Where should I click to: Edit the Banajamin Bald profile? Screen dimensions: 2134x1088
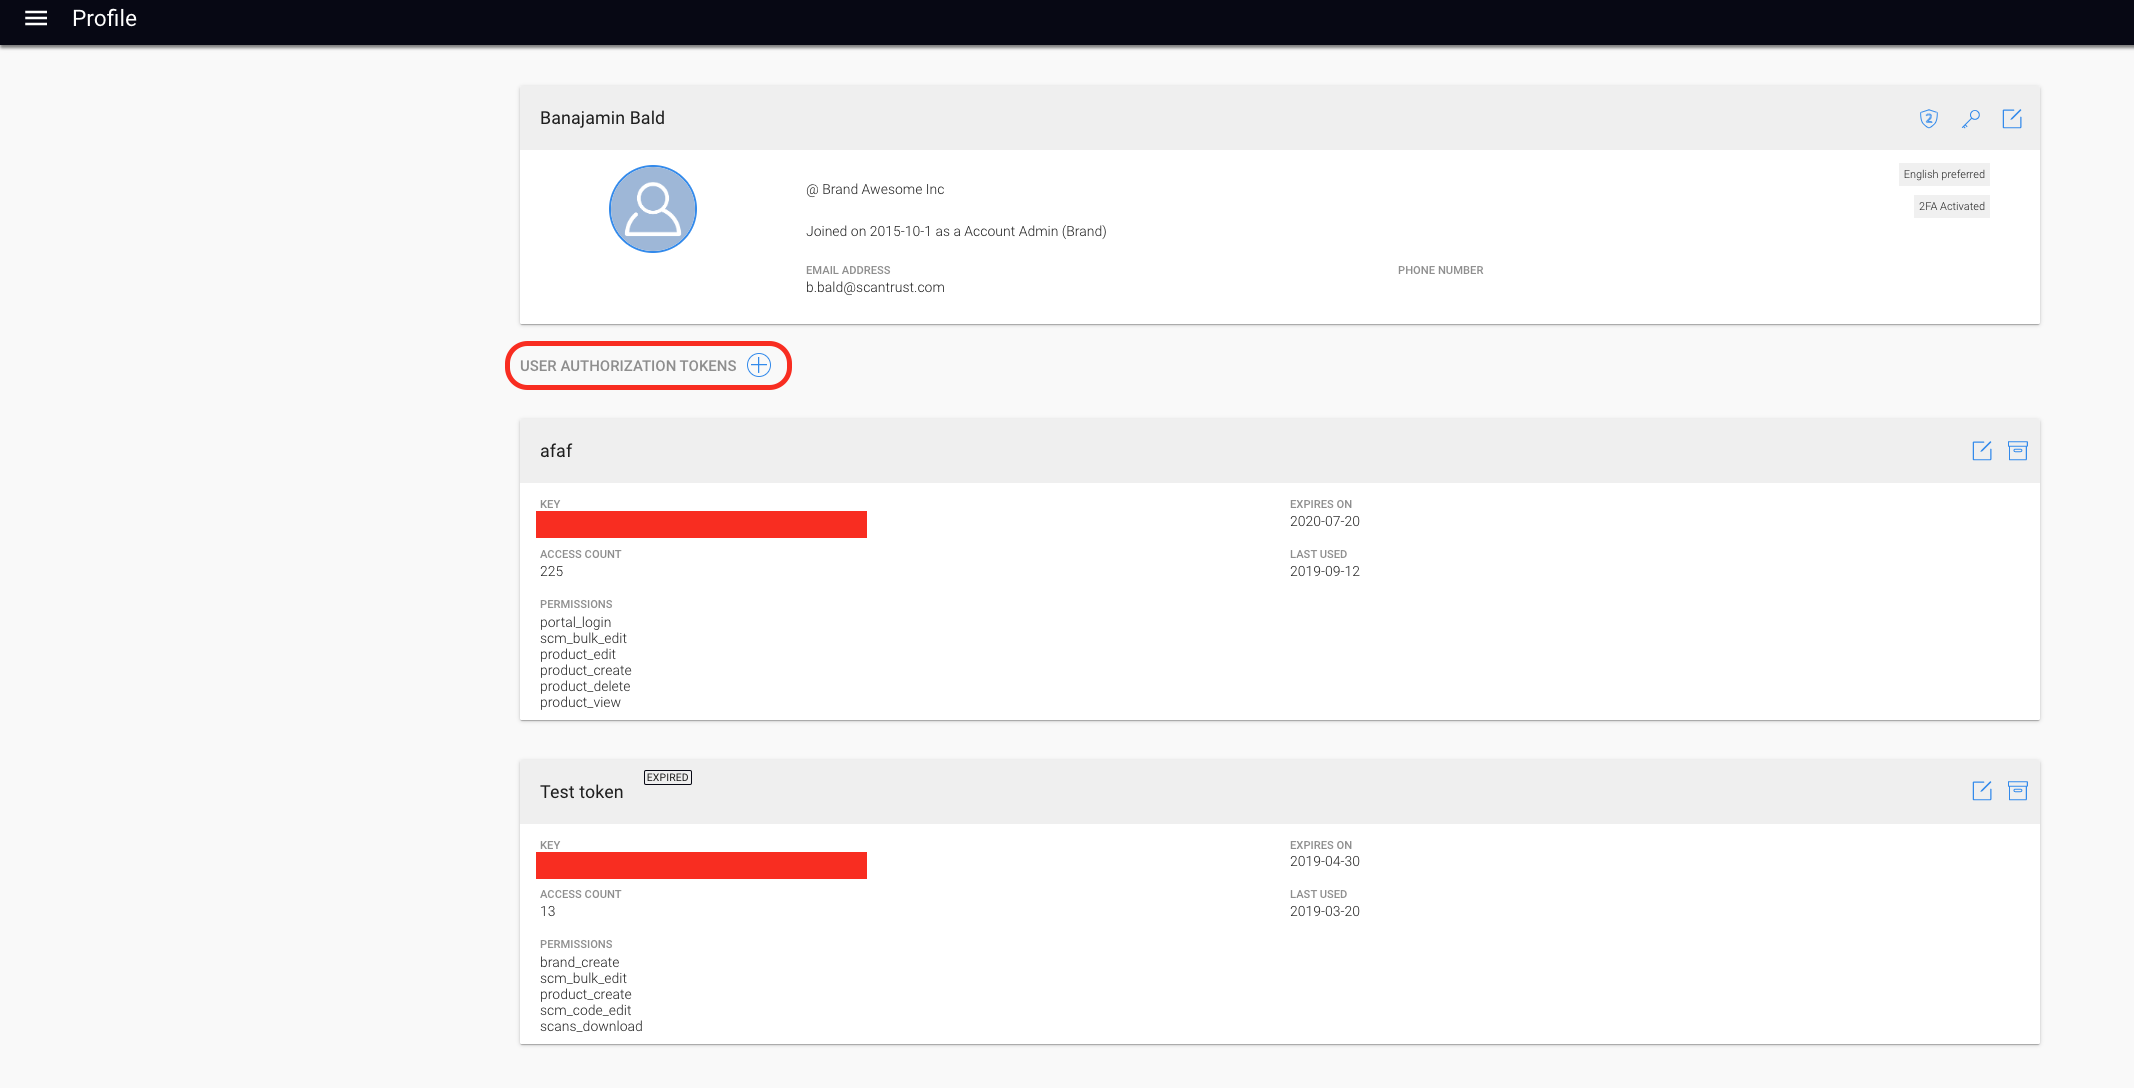(2012, 119)
